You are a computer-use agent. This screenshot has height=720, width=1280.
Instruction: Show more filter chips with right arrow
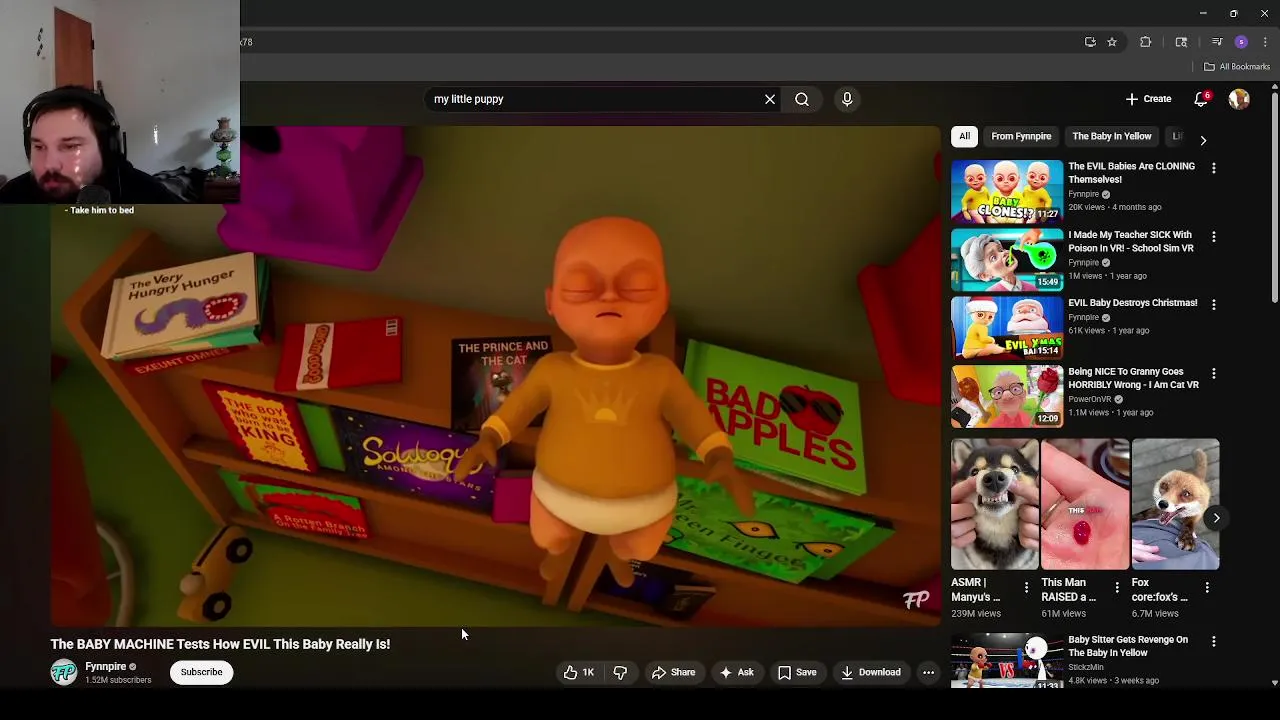coord(1203,140)
